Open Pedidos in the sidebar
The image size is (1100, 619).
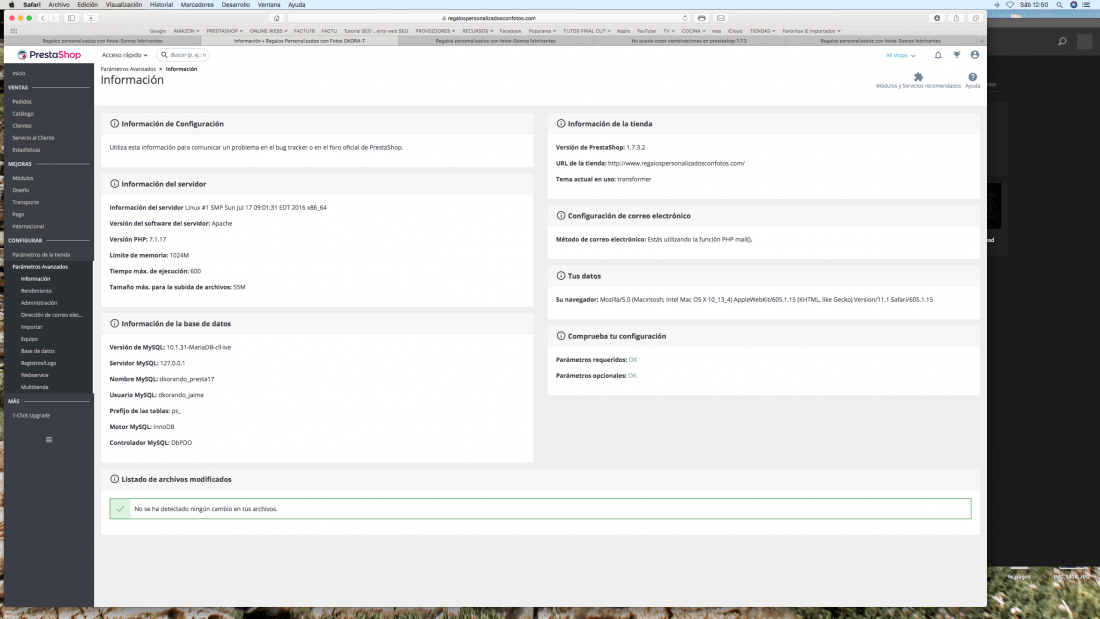click(x=22, y=102)
